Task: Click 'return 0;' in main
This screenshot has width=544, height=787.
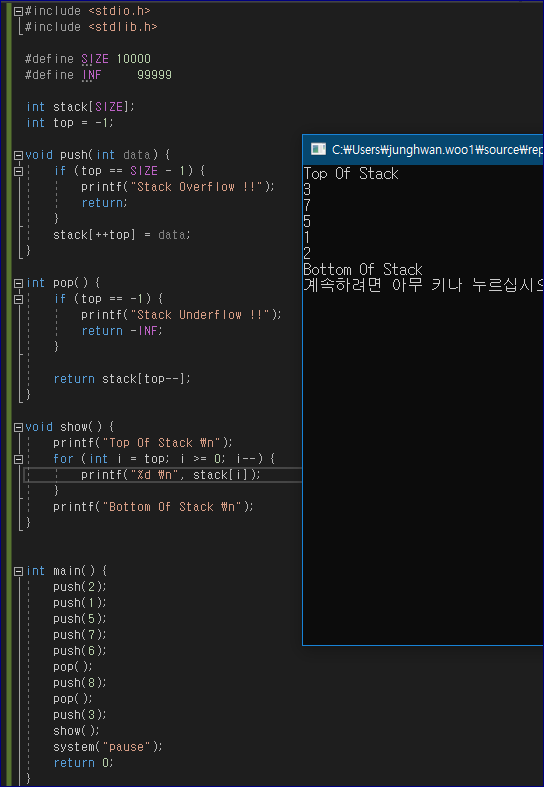Action: [x=84, y=763]
